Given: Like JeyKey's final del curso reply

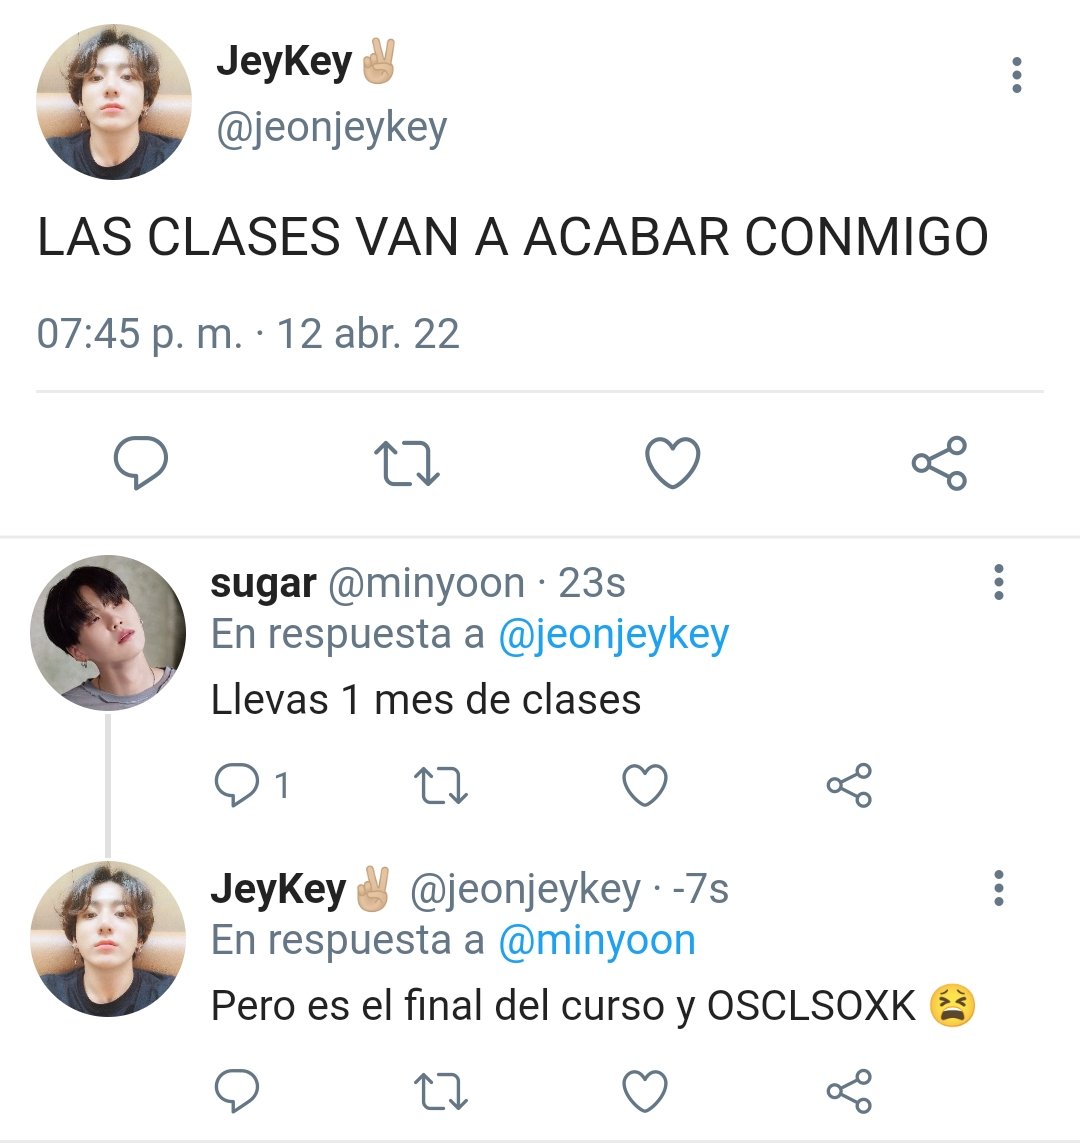Looking at the screenshot, I should pos(645,1091).
